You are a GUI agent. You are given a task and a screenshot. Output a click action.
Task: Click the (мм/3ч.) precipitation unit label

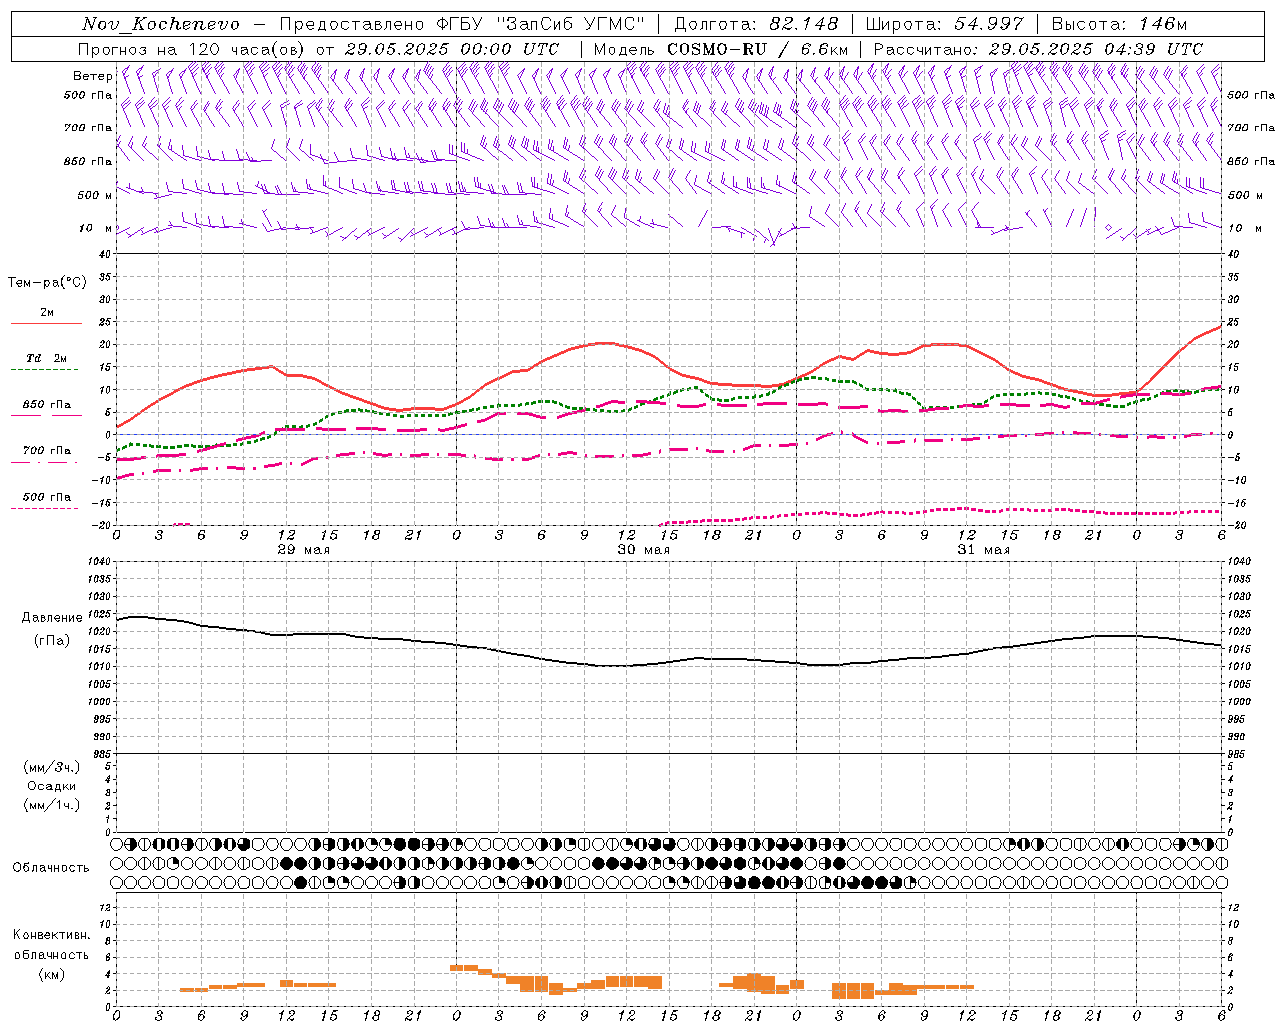pyautogui.click(x=52, y=767)
